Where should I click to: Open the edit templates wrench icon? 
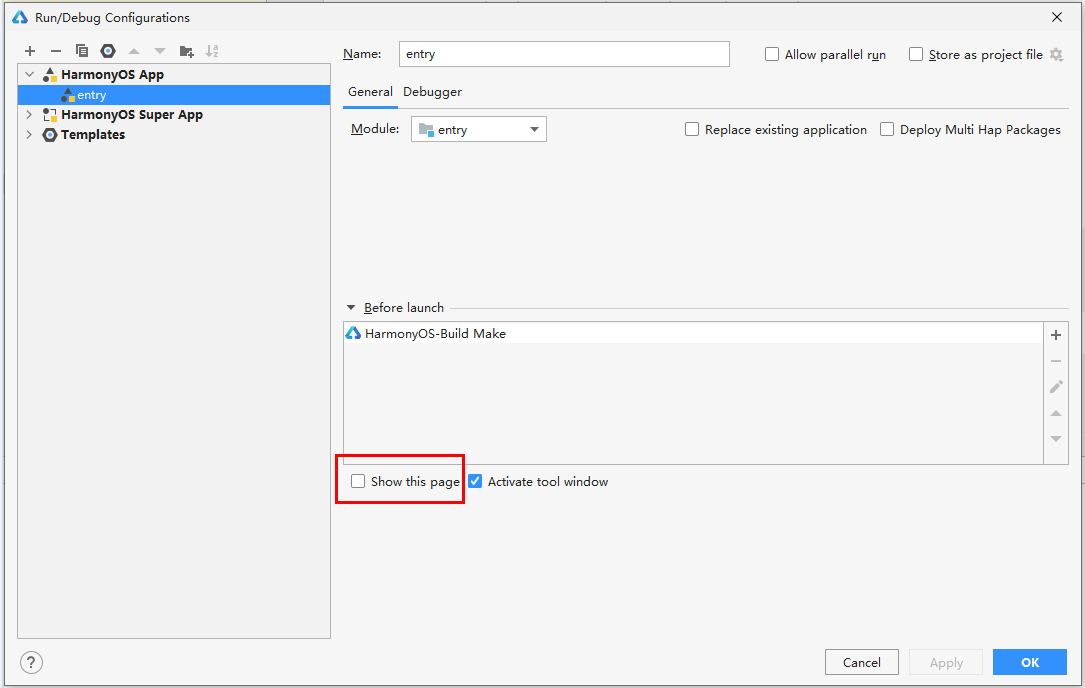[108, 51]
